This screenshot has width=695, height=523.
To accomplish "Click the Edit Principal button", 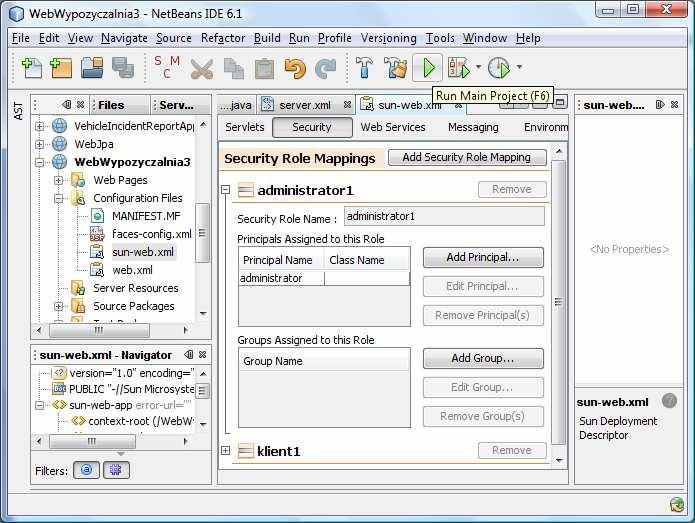I will click(x=483, y=286).
